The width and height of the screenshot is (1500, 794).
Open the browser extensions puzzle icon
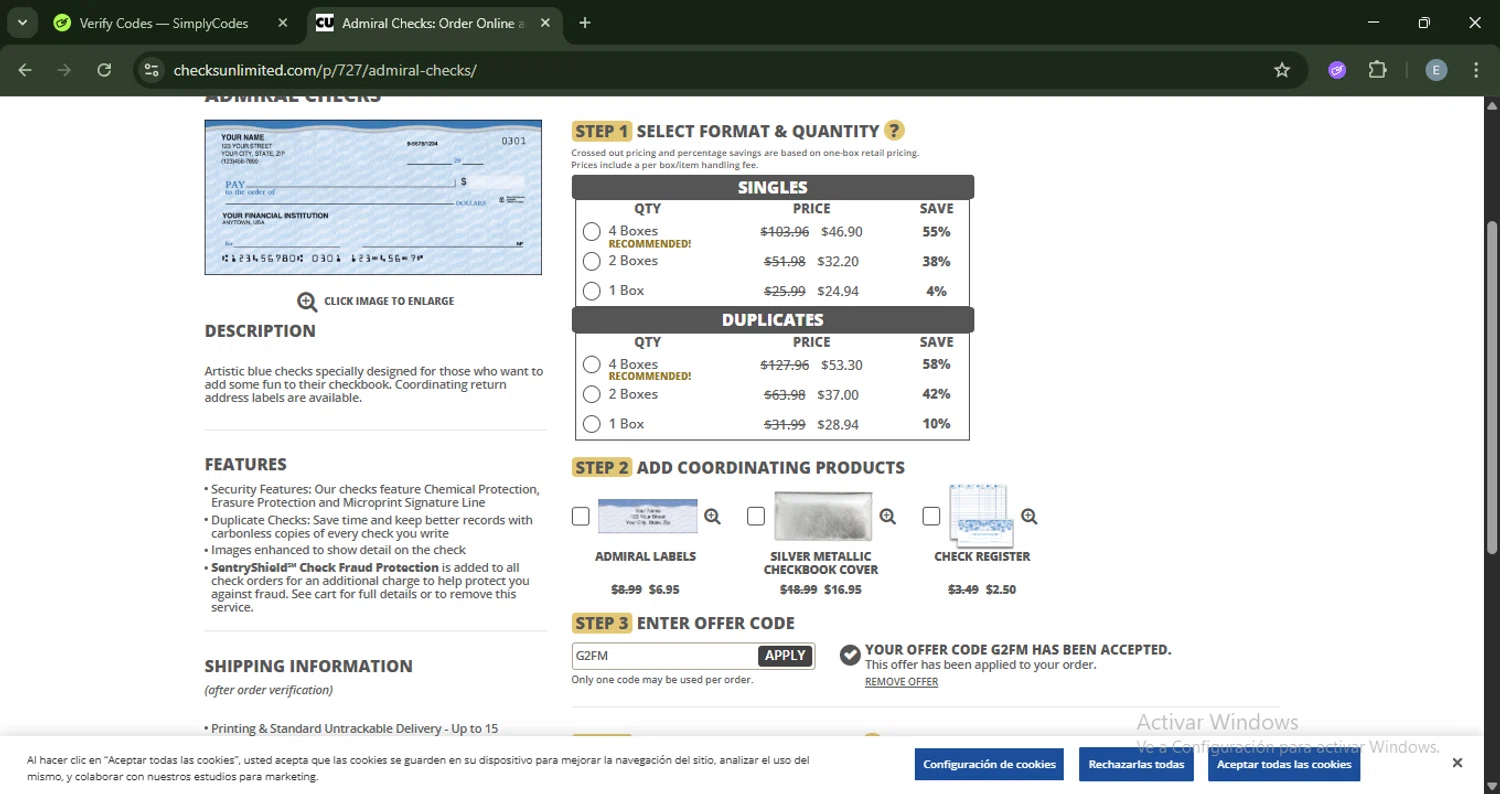(1378, 70)
